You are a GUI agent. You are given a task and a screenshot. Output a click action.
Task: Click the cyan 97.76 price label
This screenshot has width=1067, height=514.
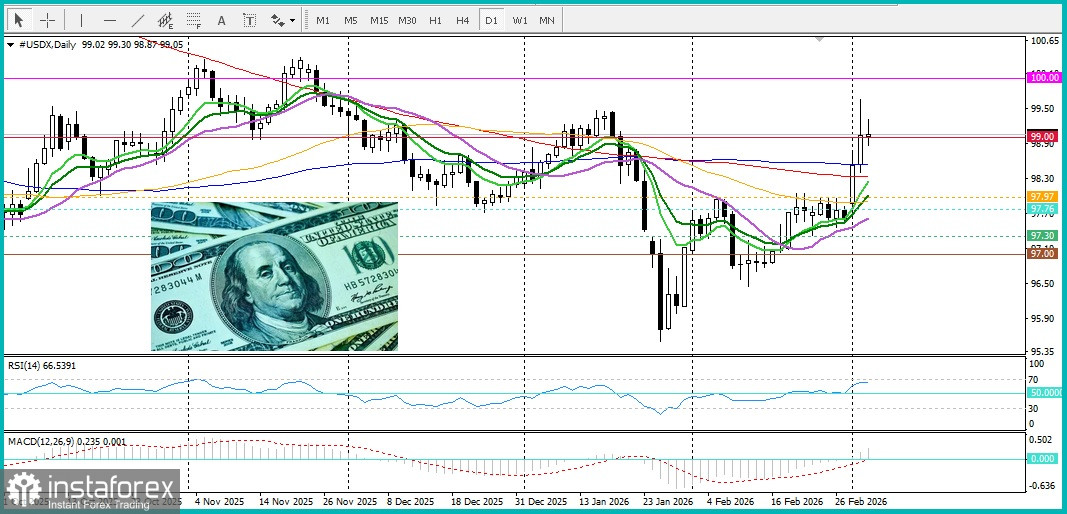1043,208
